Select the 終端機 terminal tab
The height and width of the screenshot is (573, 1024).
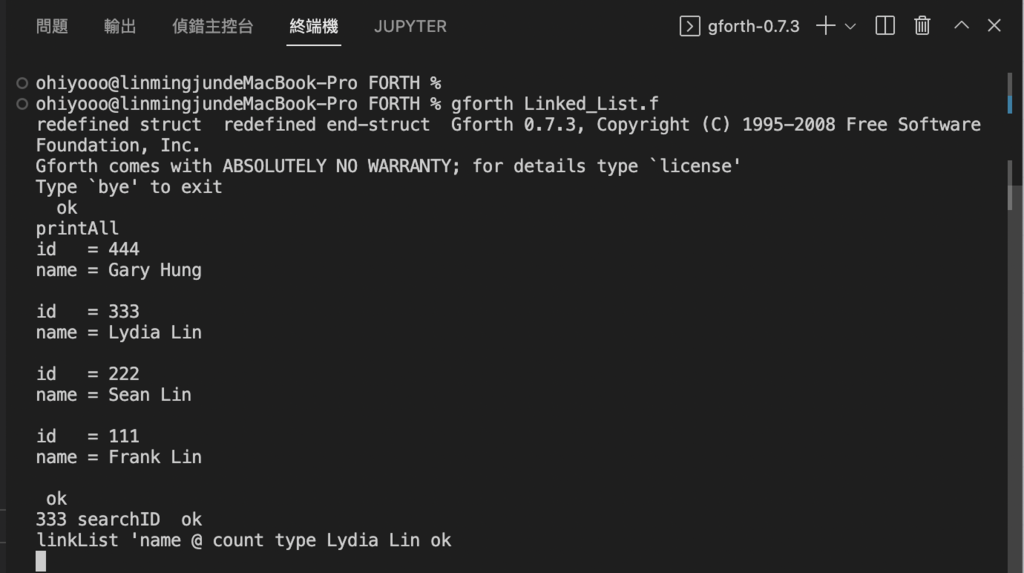pyautogui.click(x=313, y=26)
